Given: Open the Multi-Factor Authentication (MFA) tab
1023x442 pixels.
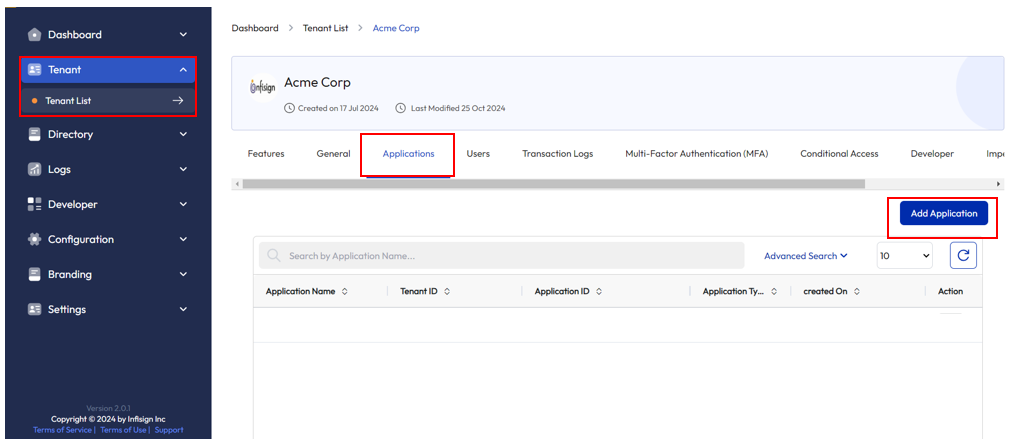Looking at the screenshot, I should pyautogui.click(x=697, y=154).
